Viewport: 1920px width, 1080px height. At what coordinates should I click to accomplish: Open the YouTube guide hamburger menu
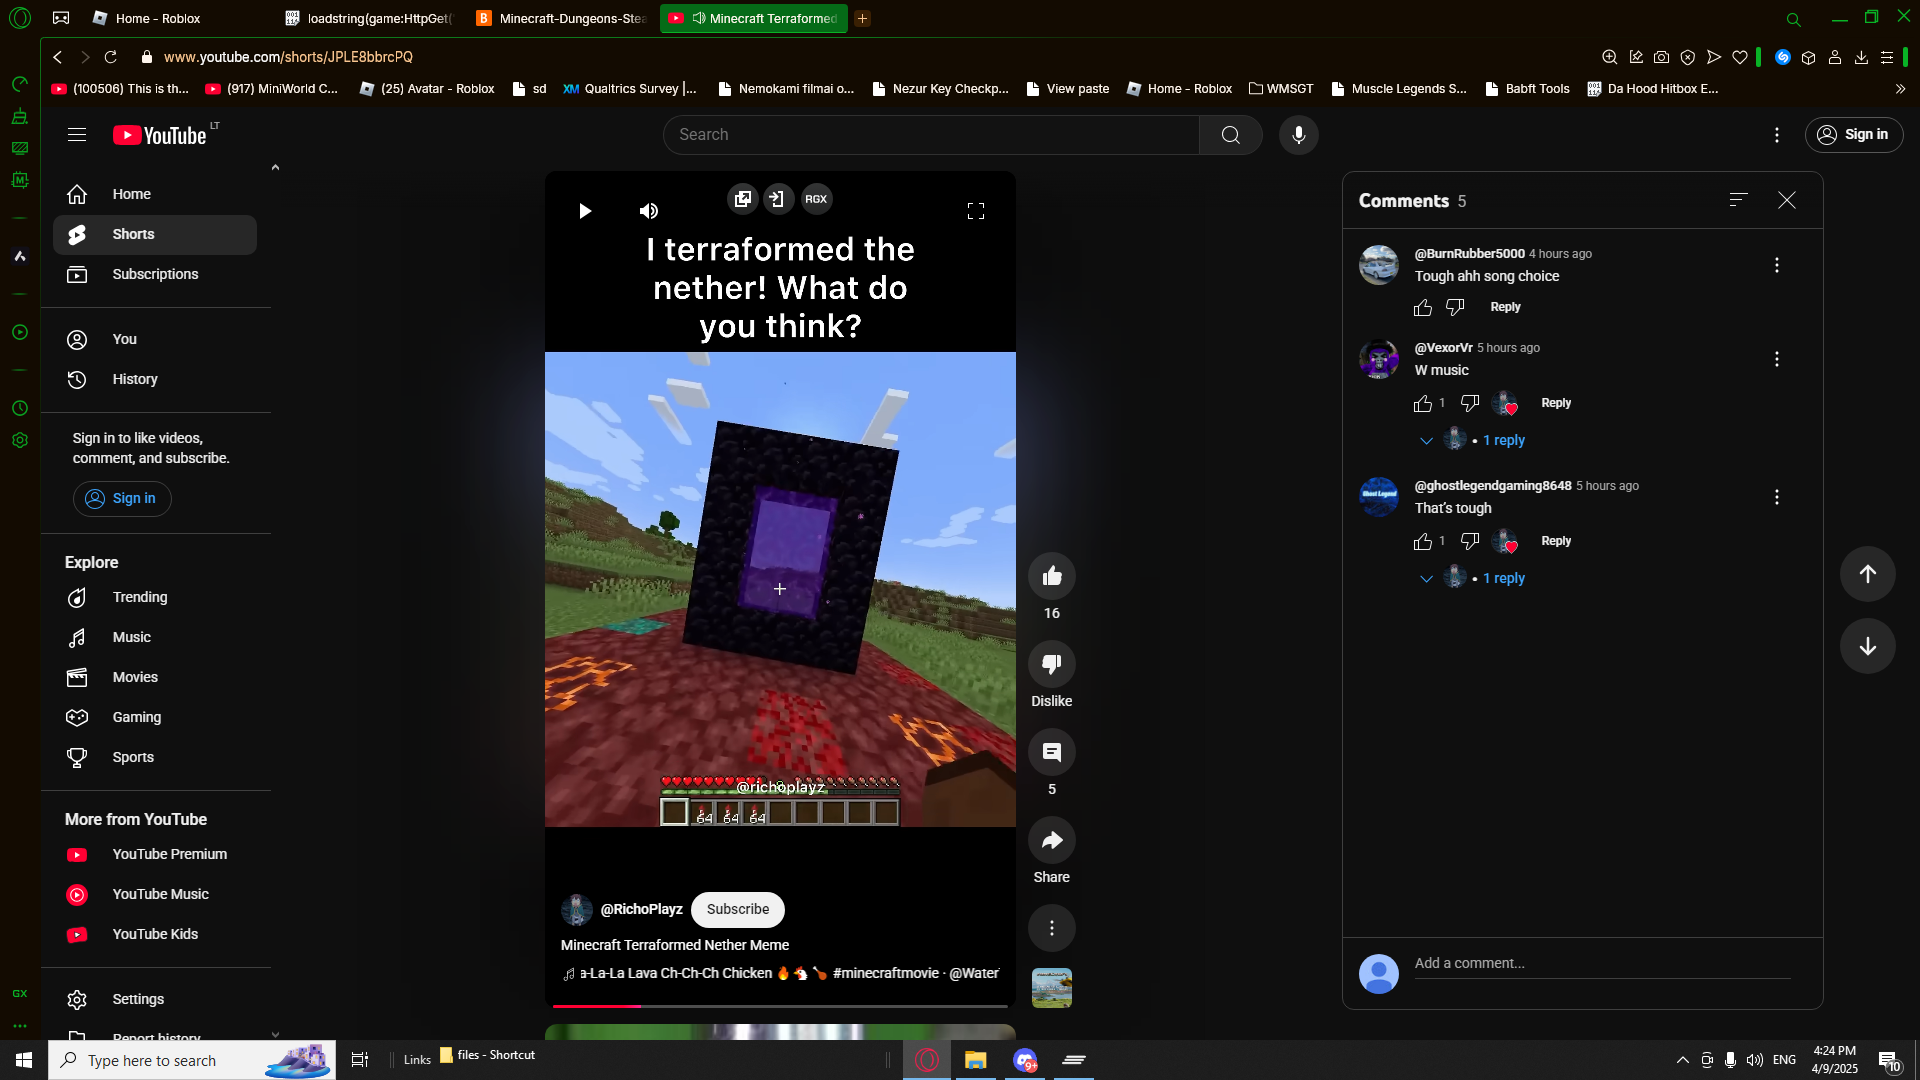click(77, 135)
